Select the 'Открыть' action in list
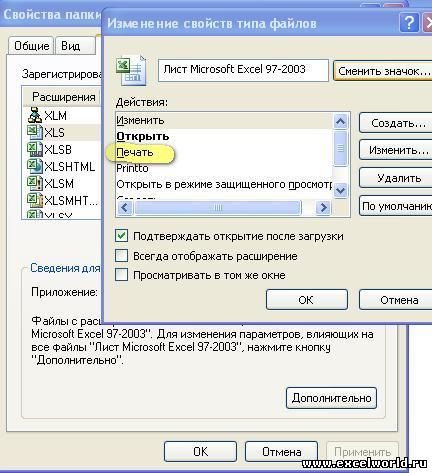 tap(224, 136)
